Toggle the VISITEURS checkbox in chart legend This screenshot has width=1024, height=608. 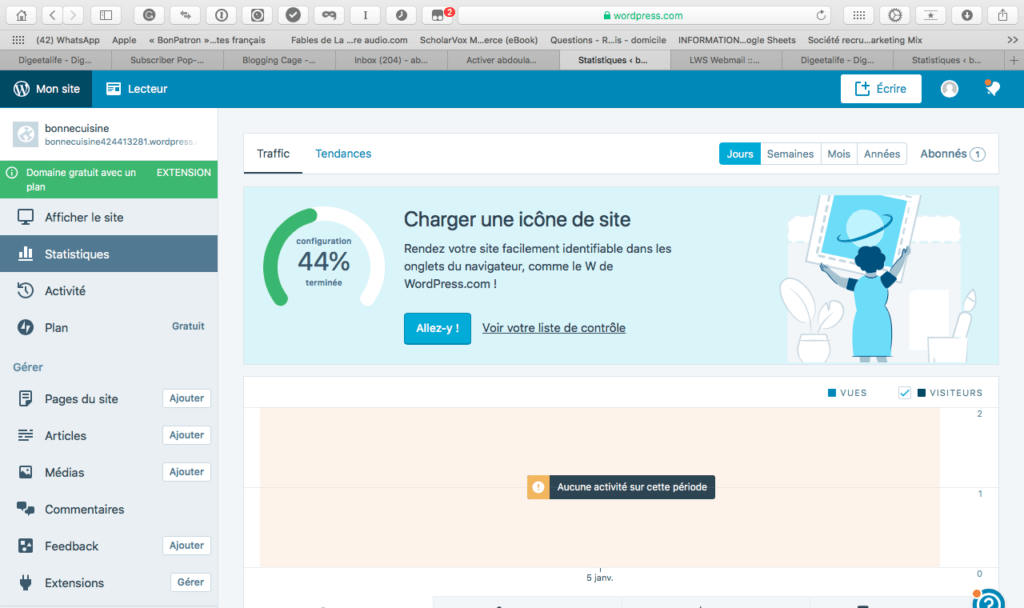[904, 392]
